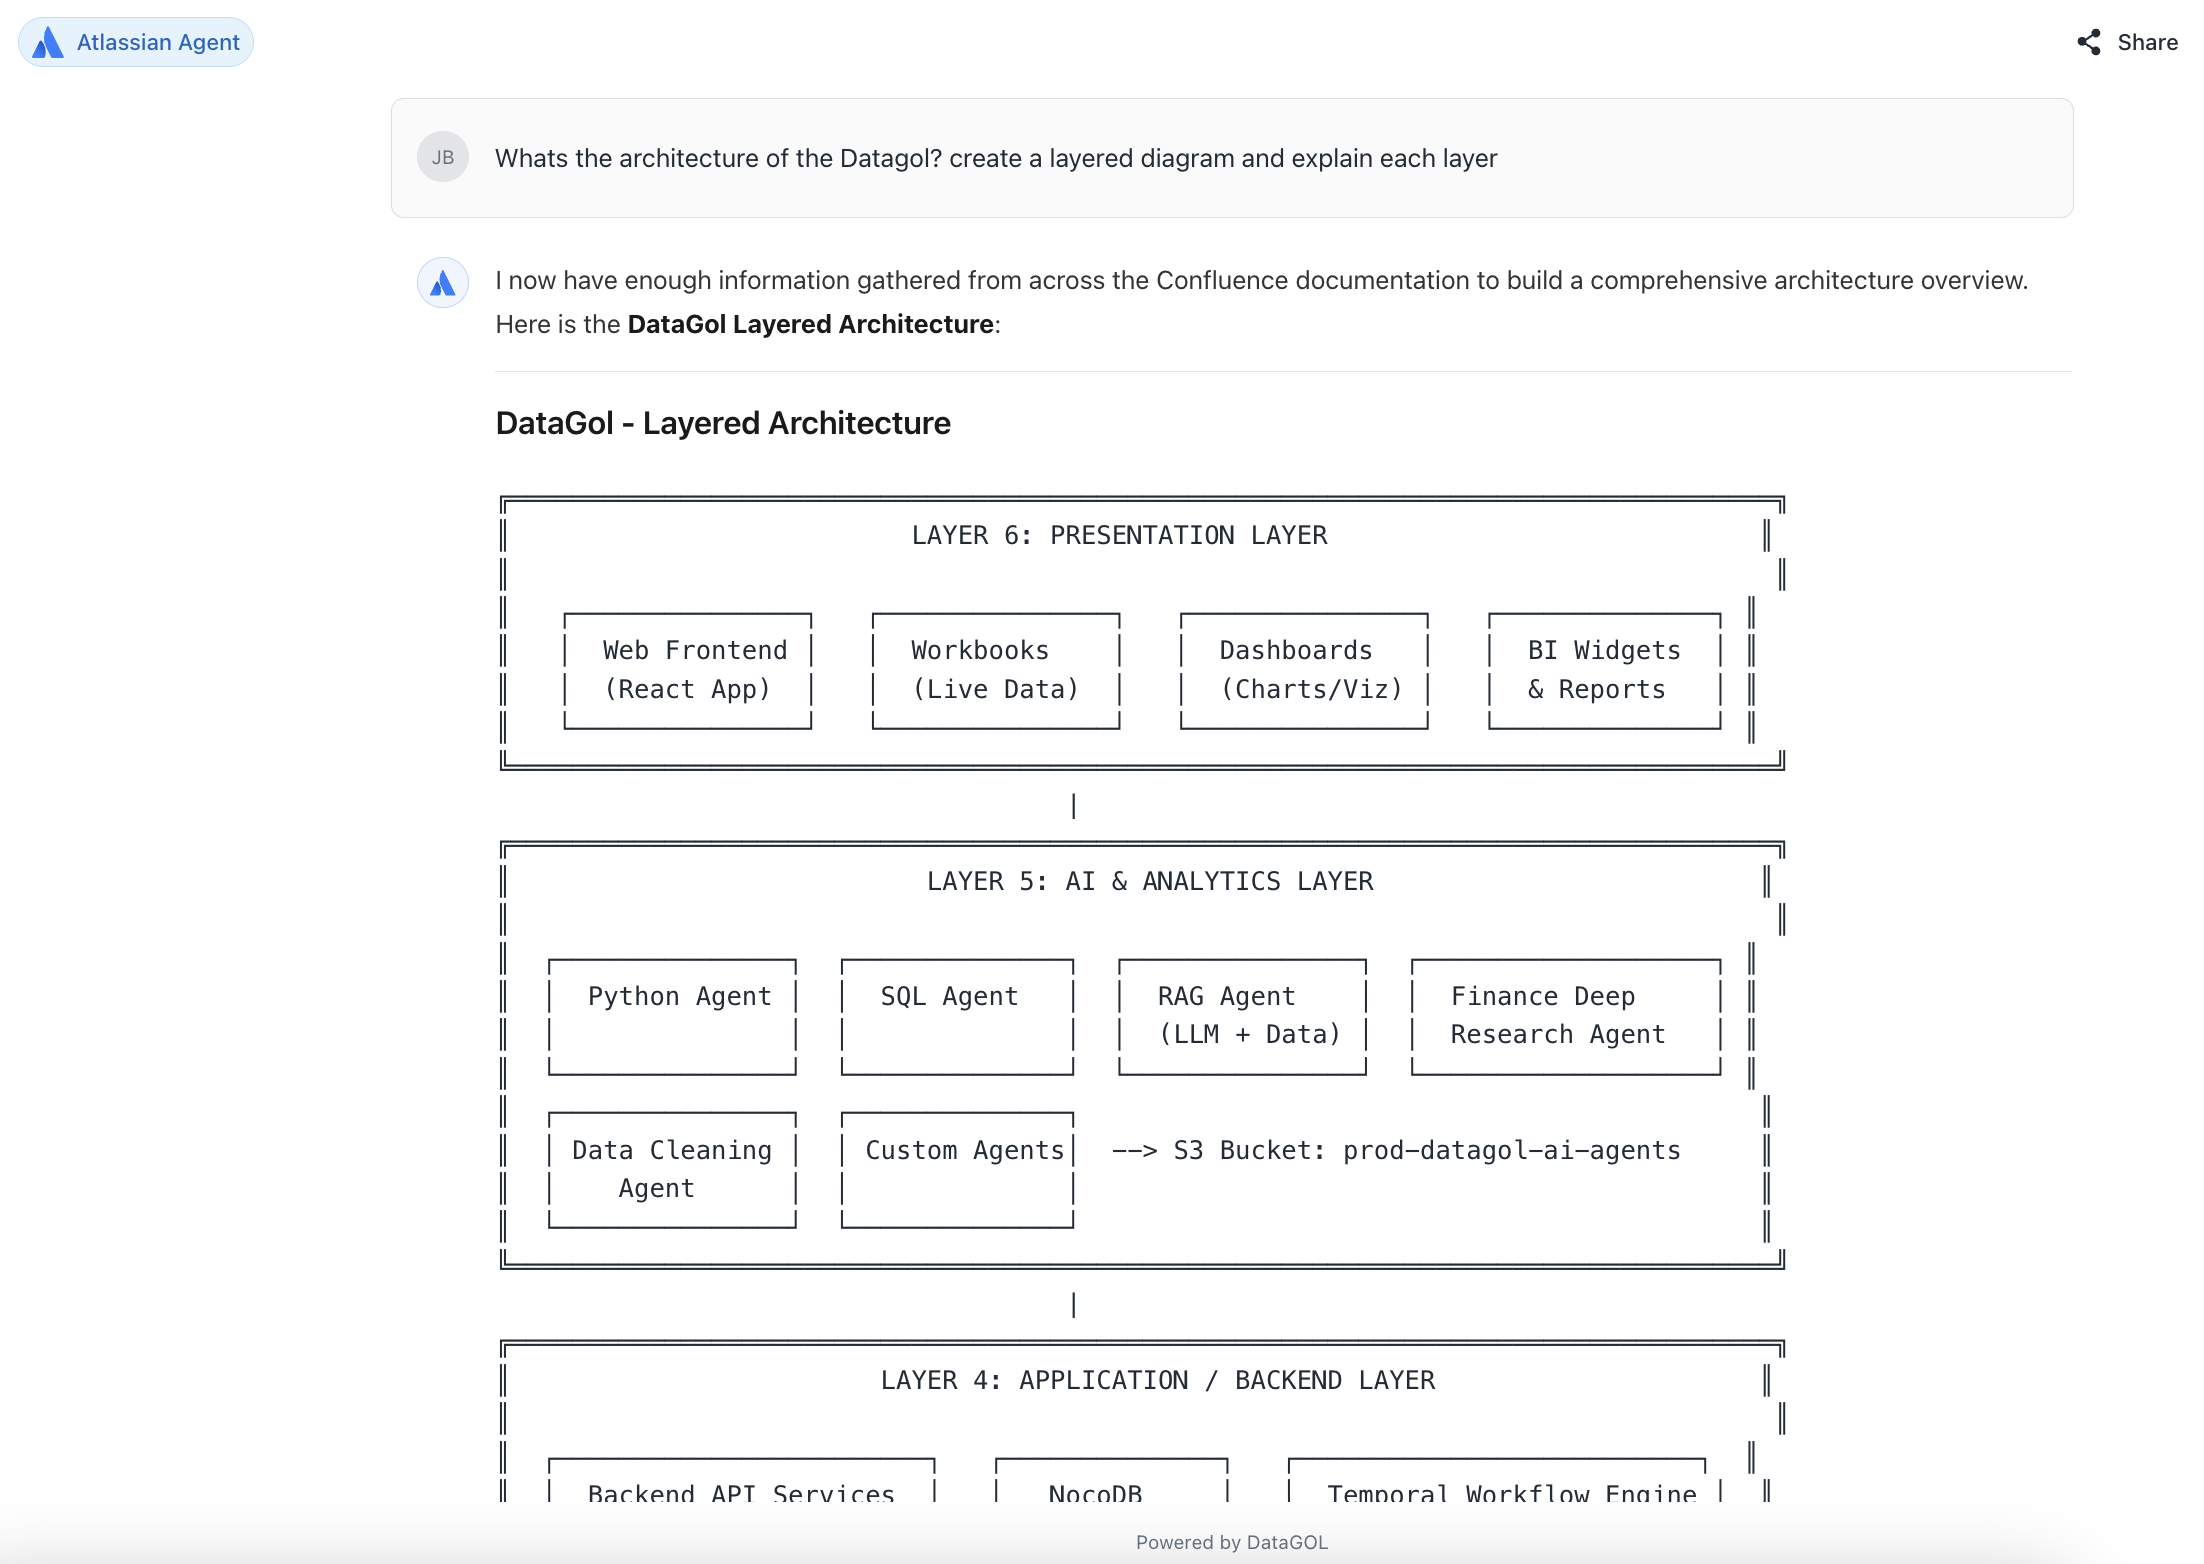This screenshot has height=1564, width=2204.
Task: Click the Dashboards (Charts/Viz) box
Action: point(1304,670)
